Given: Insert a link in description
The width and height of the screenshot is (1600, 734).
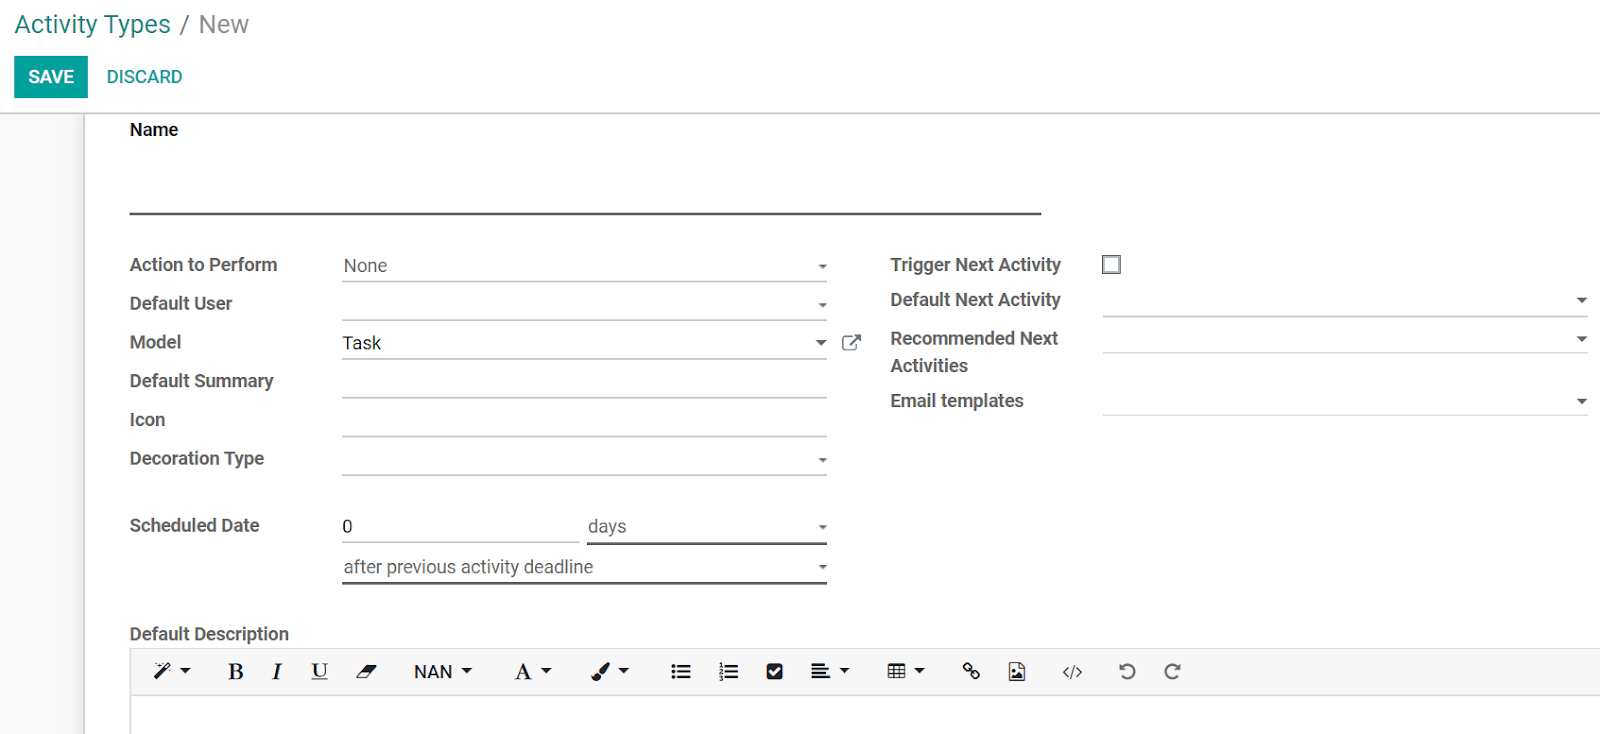Looking at the screenshot, I should 971,672.
